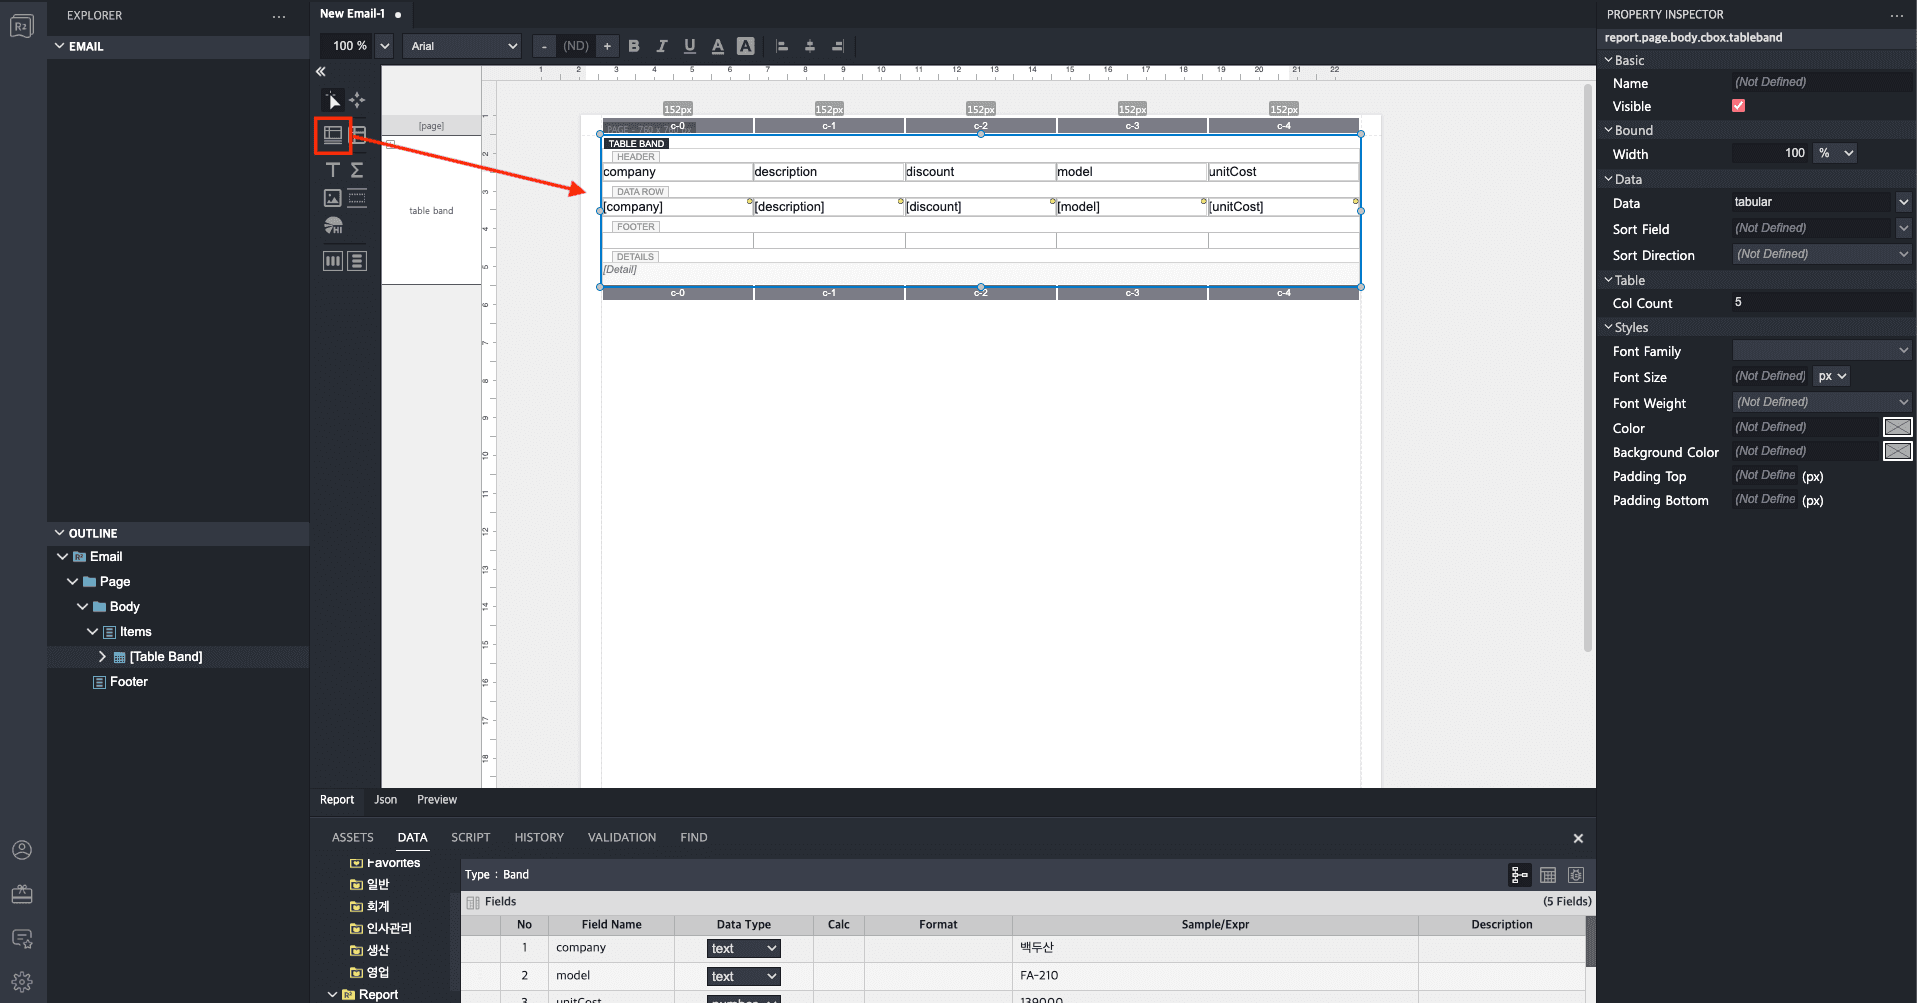Switch to the Json view tab

tap(385, 800)
